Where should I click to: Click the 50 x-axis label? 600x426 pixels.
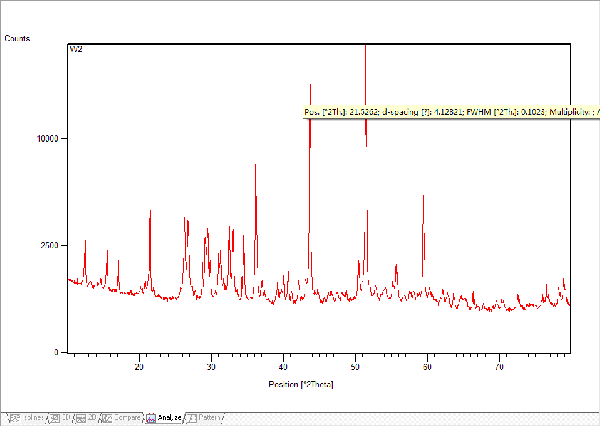(x=355, y=367)
